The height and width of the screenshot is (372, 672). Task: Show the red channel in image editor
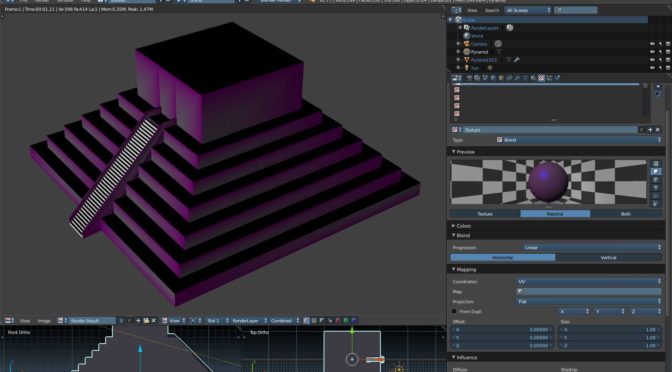click(338, 321)
